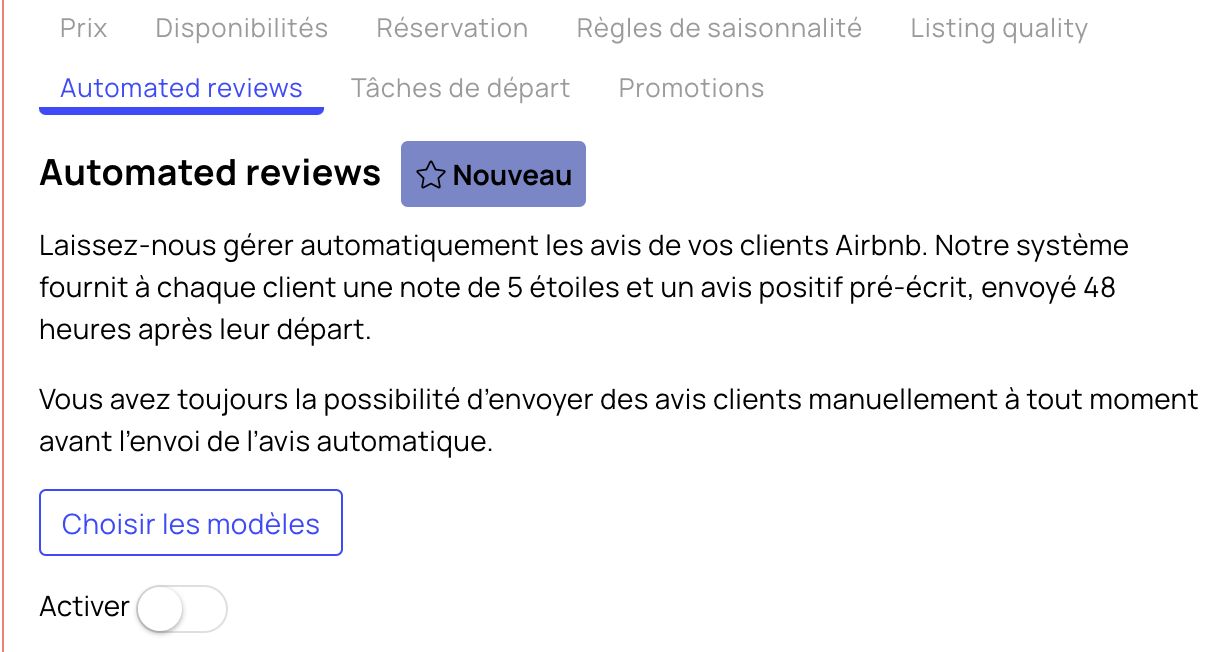Click the paragraph mentioning 5 étoiles
This screenshot has width=1230, height=652.
pos(584,288)
